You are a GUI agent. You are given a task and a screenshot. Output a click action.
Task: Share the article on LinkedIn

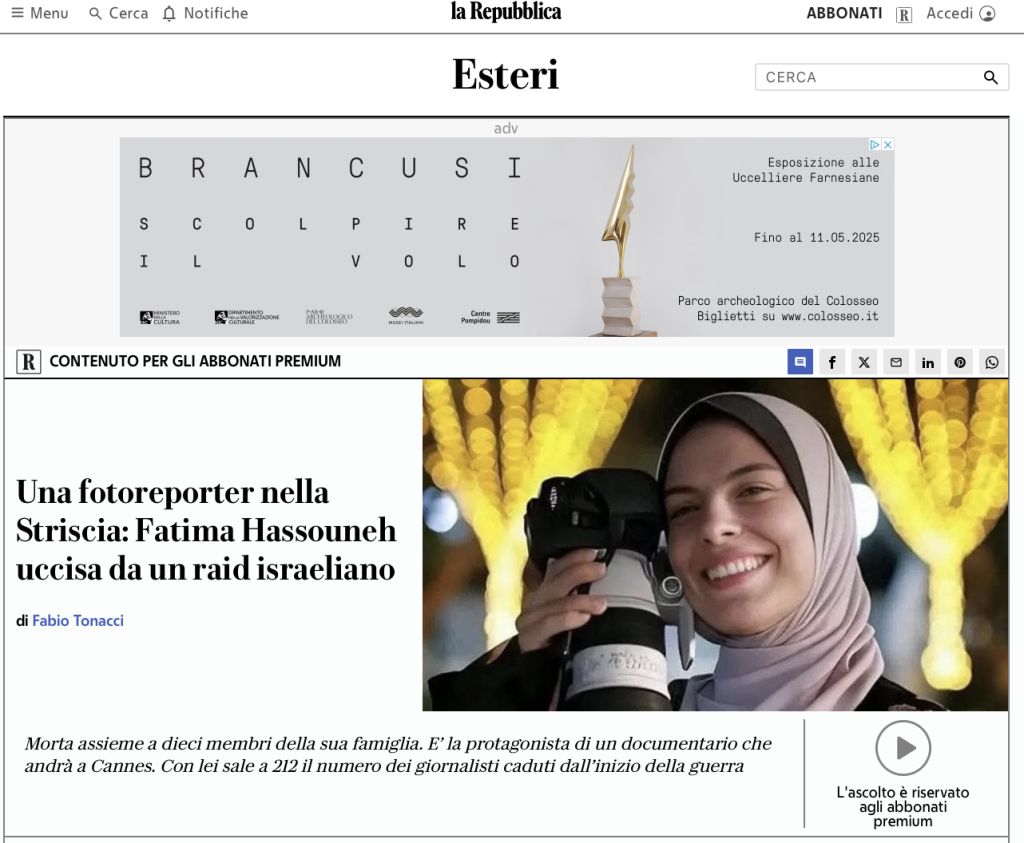coord(927,362)
